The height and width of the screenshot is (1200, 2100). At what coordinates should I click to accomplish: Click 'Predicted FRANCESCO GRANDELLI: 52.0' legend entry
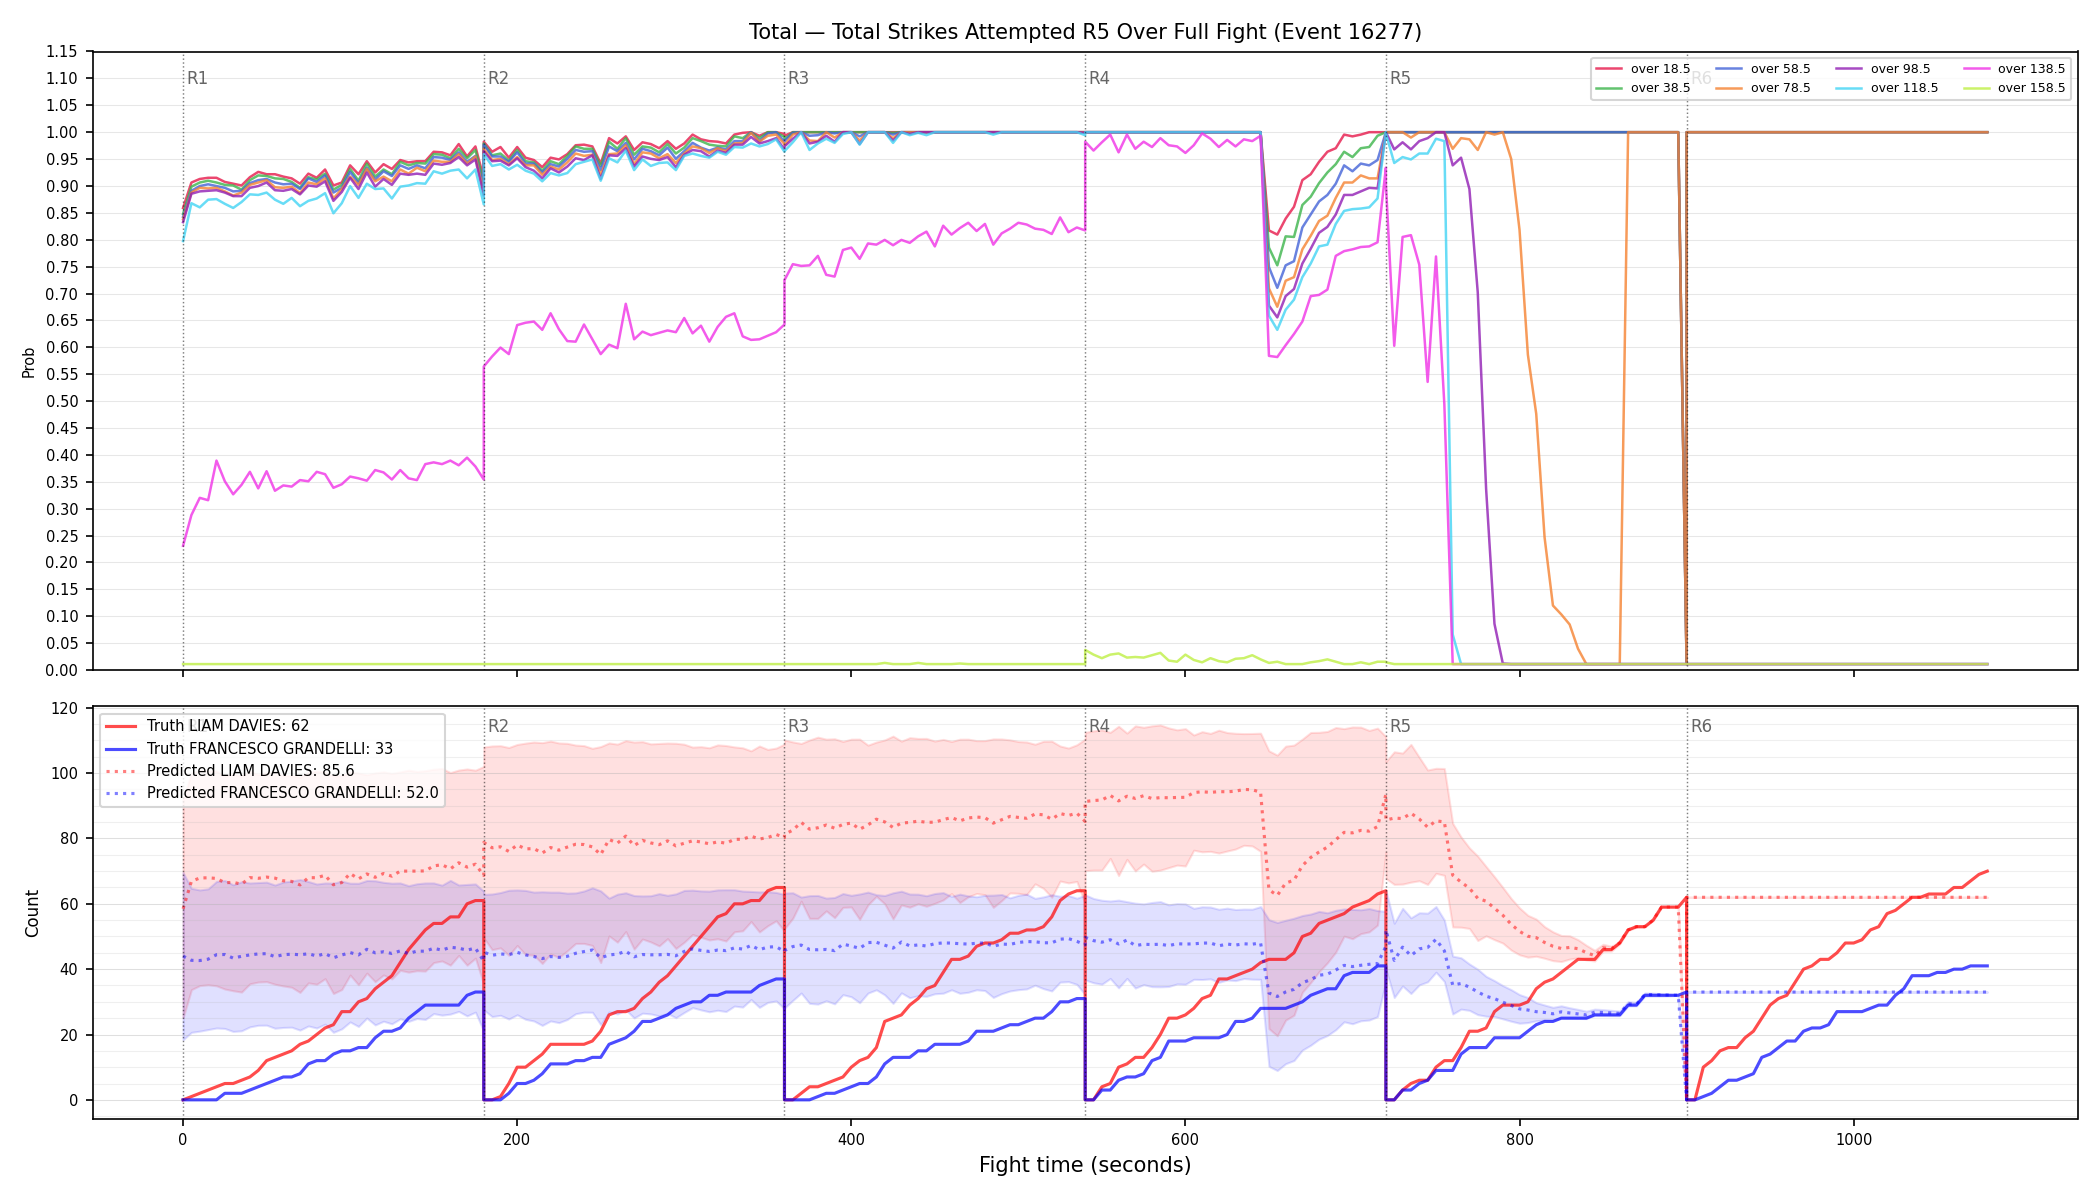click(272, 793)
